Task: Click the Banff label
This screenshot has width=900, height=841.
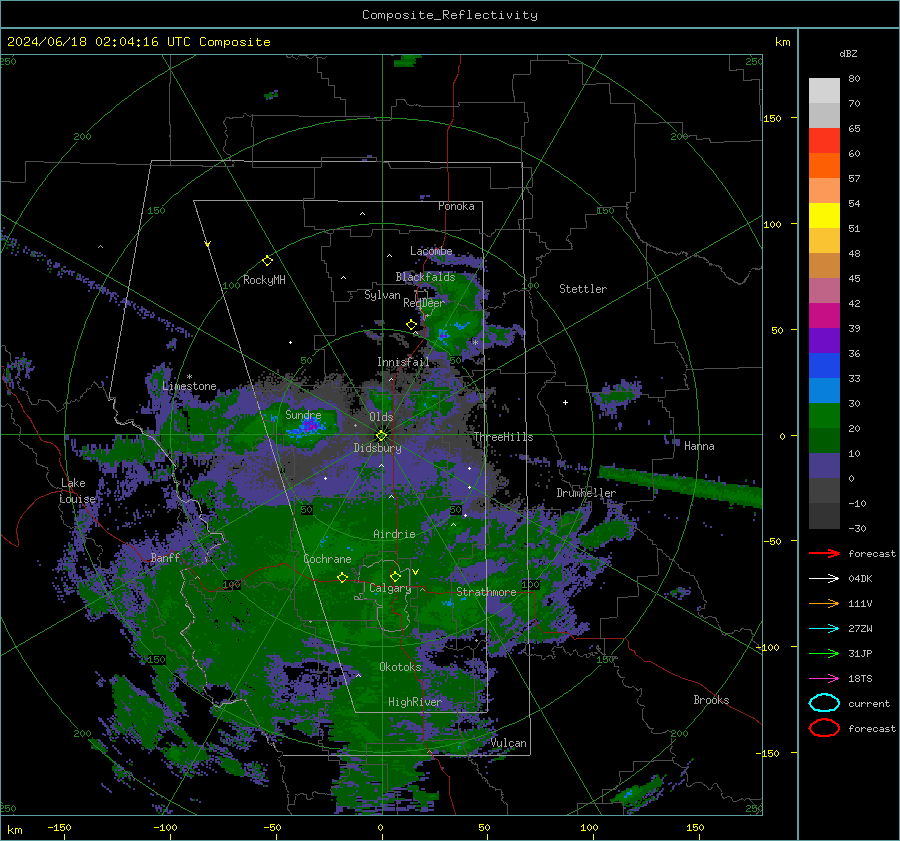Action: (x=165, y=558)
